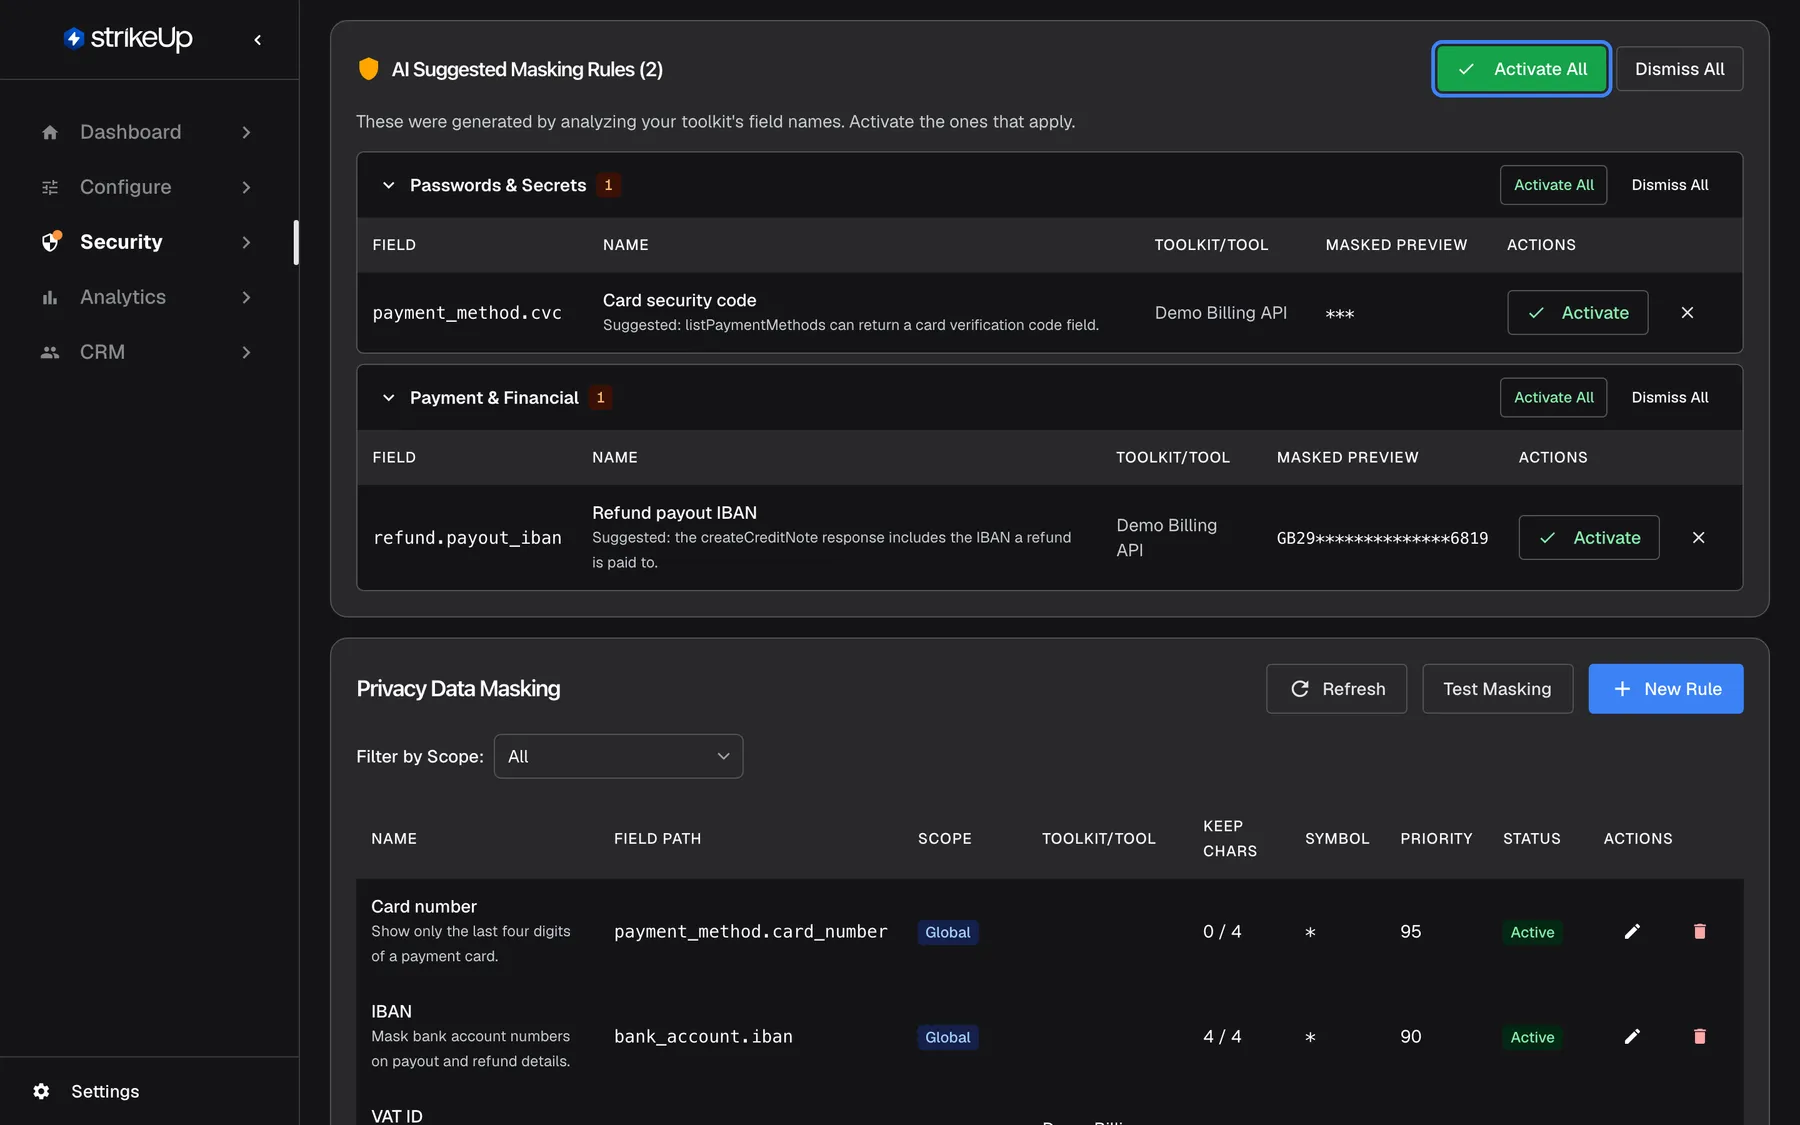Viewport: 1800px width, 1125px height.
Task: Open the Dashboard menu item
Action: (x=147, y=132)
